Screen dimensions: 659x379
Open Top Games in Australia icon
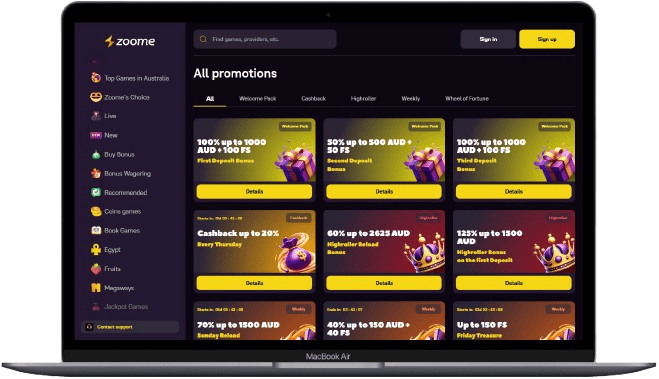tap(96, 78)
